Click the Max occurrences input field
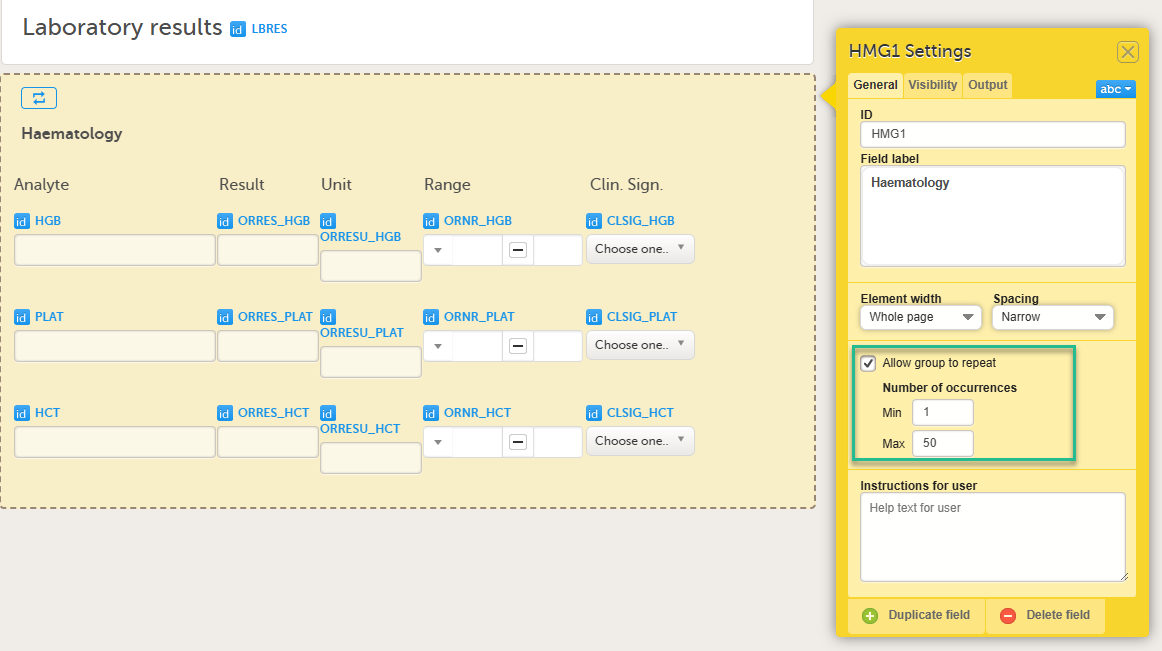 942,442
